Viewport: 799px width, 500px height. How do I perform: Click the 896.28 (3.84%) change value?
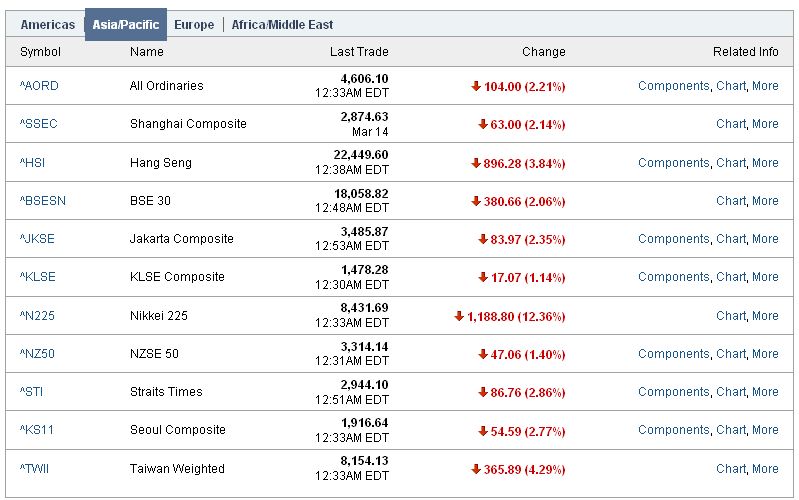(x=524, y=164)
